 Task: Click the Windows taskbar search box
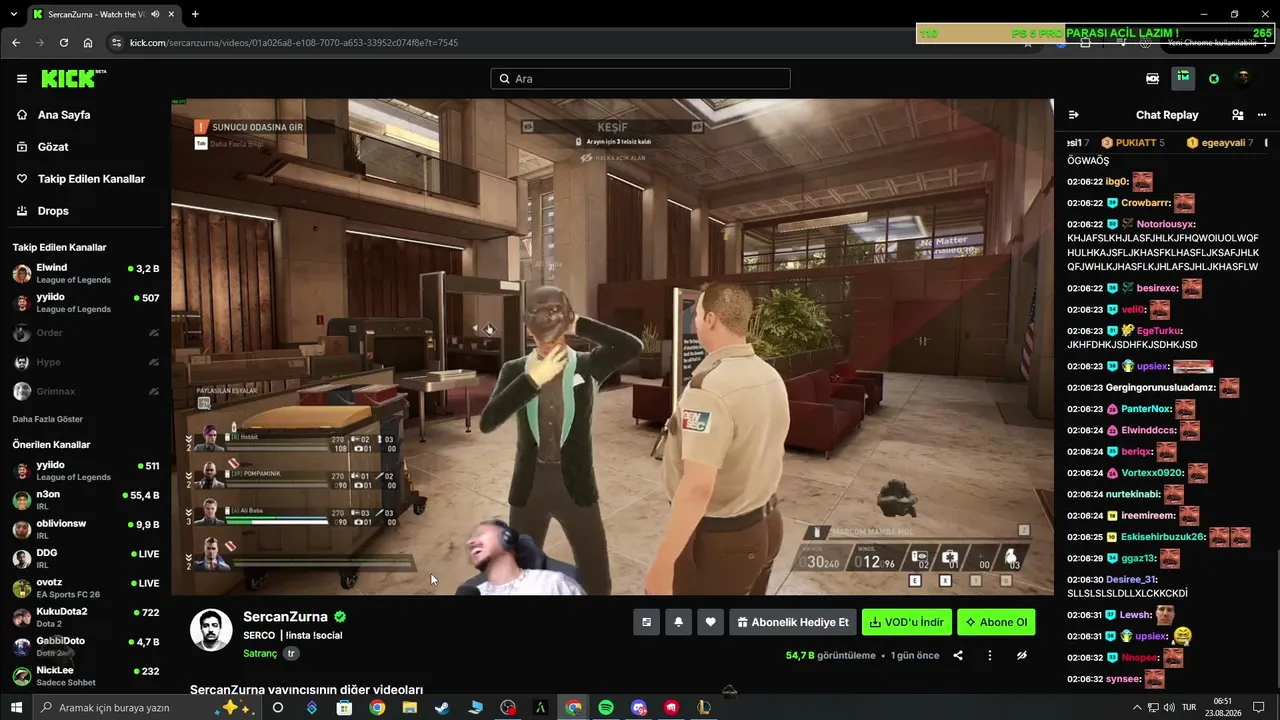point(148,708)
